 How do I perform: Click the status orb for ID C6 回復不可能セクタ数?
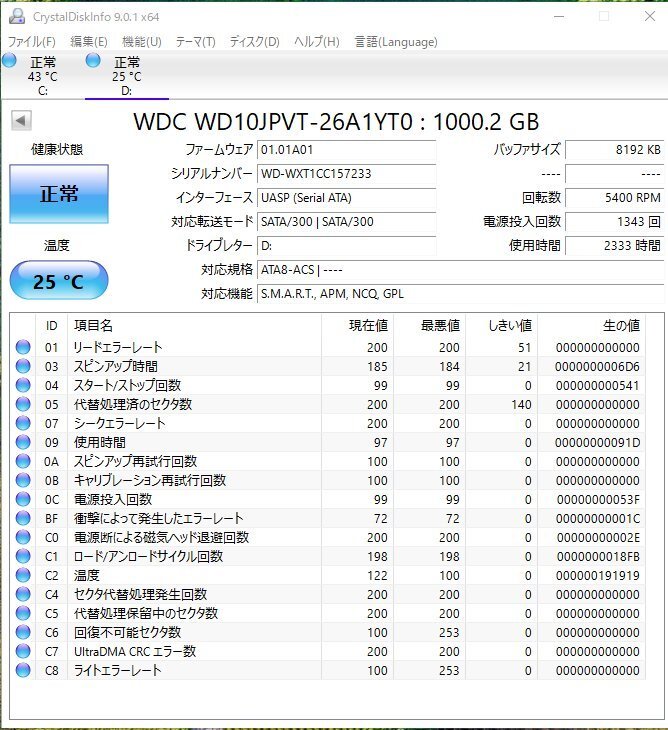(x=23, y=632)
